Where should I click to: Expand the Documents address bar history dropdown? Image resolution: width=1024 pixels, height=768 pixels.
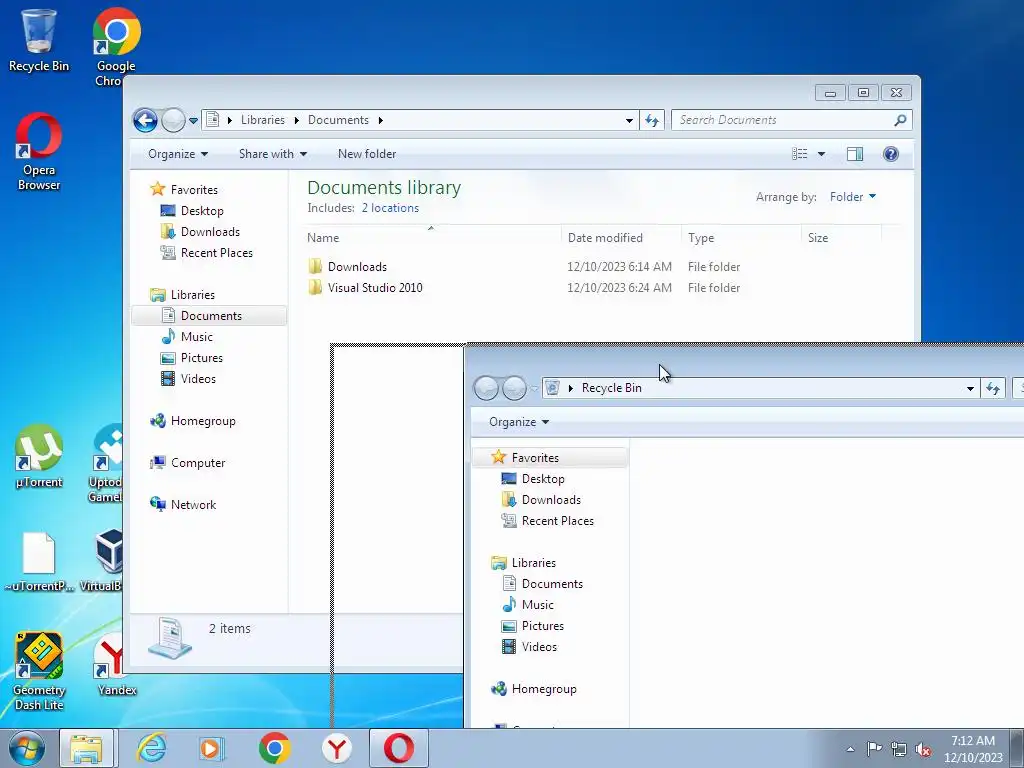tap(629, 120)
